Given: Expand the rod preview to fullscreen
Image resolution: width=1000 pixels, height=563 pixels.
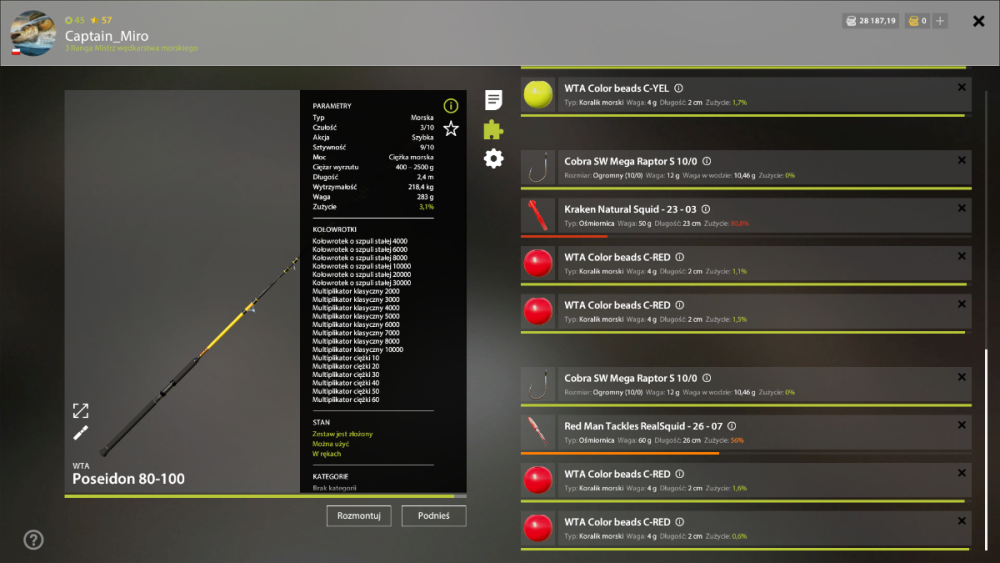Looking at the screenshot, I should [x=80, y=411].
